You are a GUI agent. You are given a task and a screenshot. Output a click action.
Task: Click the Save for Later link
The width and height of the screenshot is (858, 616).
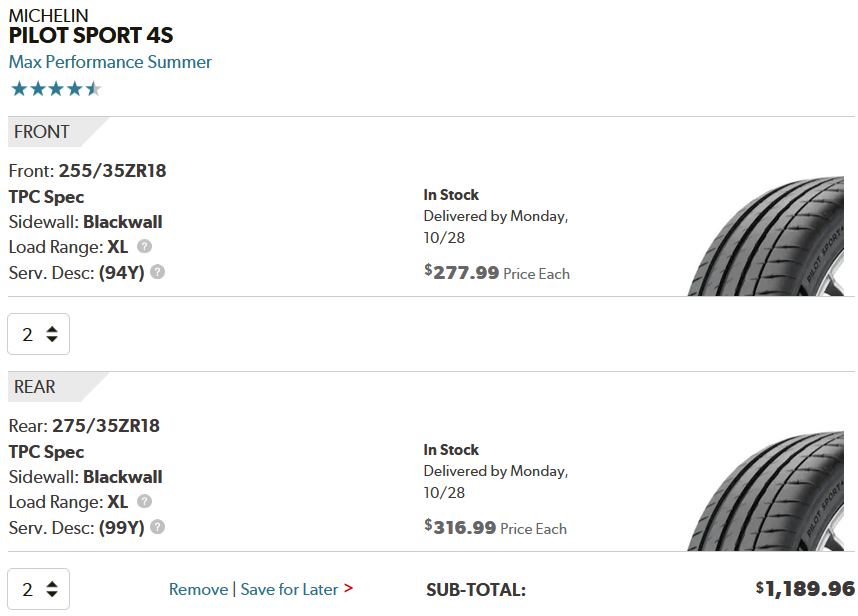pyautogui.click(x=289, y=589)
